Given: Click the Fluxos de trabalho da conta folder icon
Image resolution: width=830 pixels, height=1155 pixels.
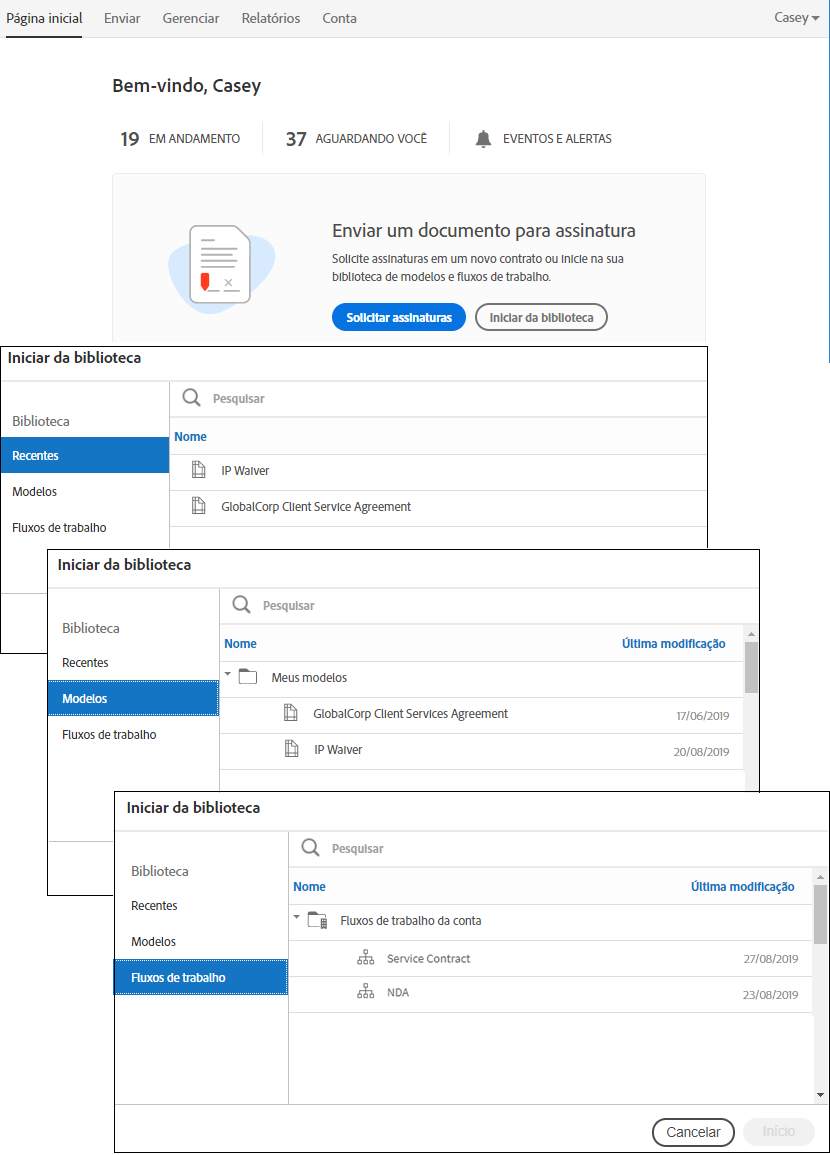Looking at the screenshot, I should click(x=317, y=921).
